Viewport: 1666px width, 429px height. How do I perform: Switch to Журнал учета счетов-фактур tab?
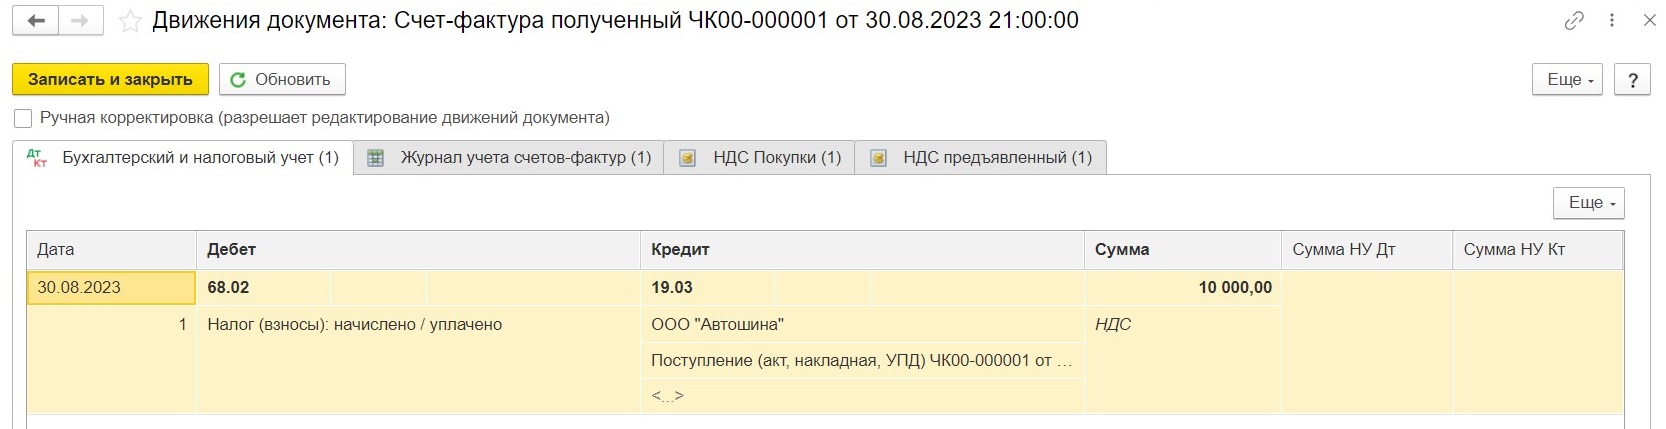509,158
